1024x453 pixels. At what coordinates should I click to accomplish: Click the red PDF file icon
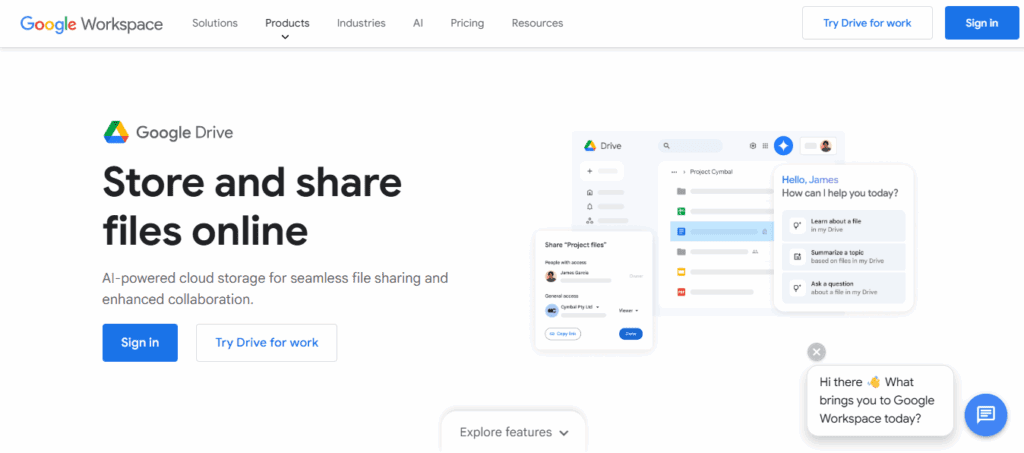click(x=680, y=292)
